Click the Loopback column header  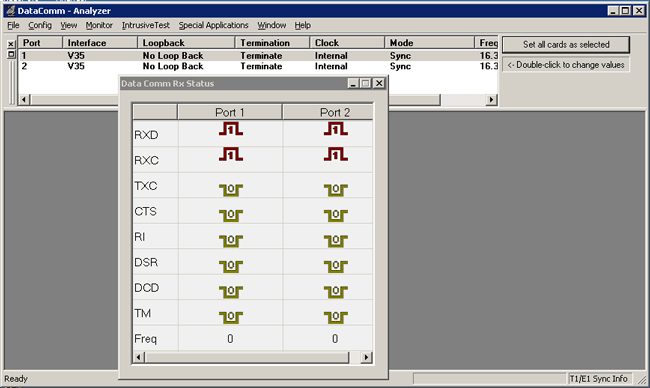[186, 43]
